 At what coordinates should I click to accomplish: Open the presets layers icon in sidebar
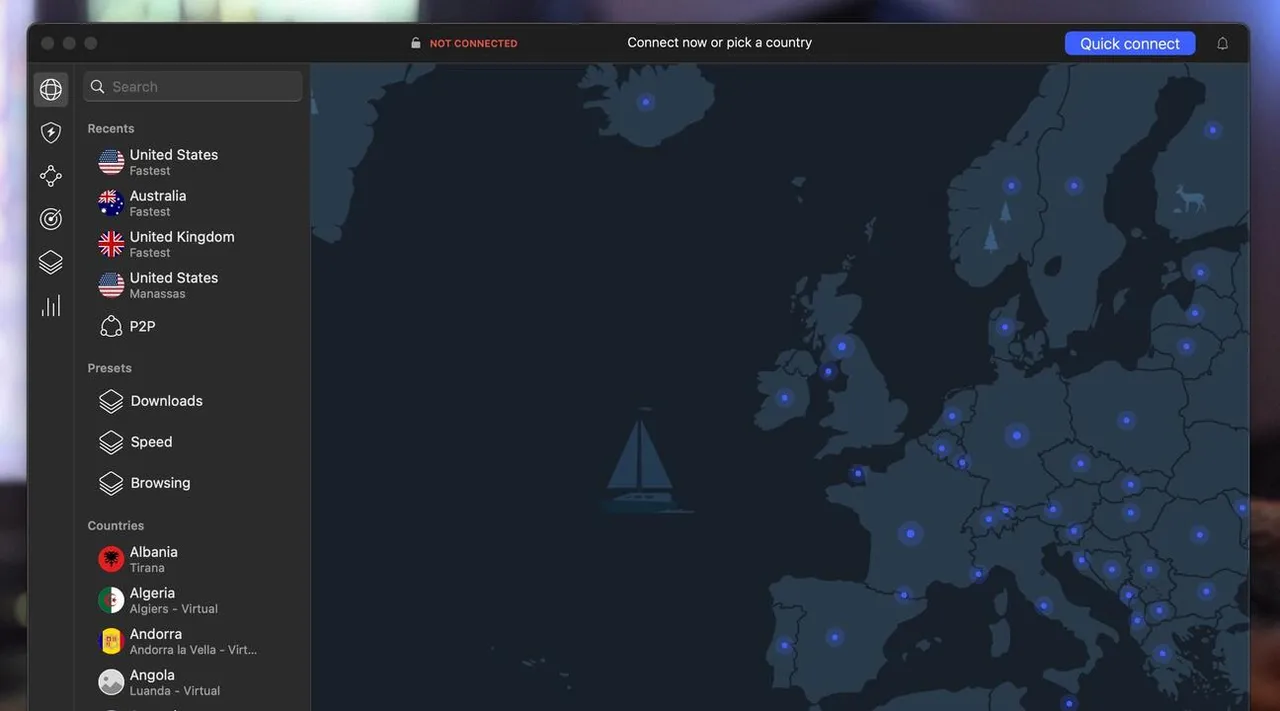(x=51, y=262)
